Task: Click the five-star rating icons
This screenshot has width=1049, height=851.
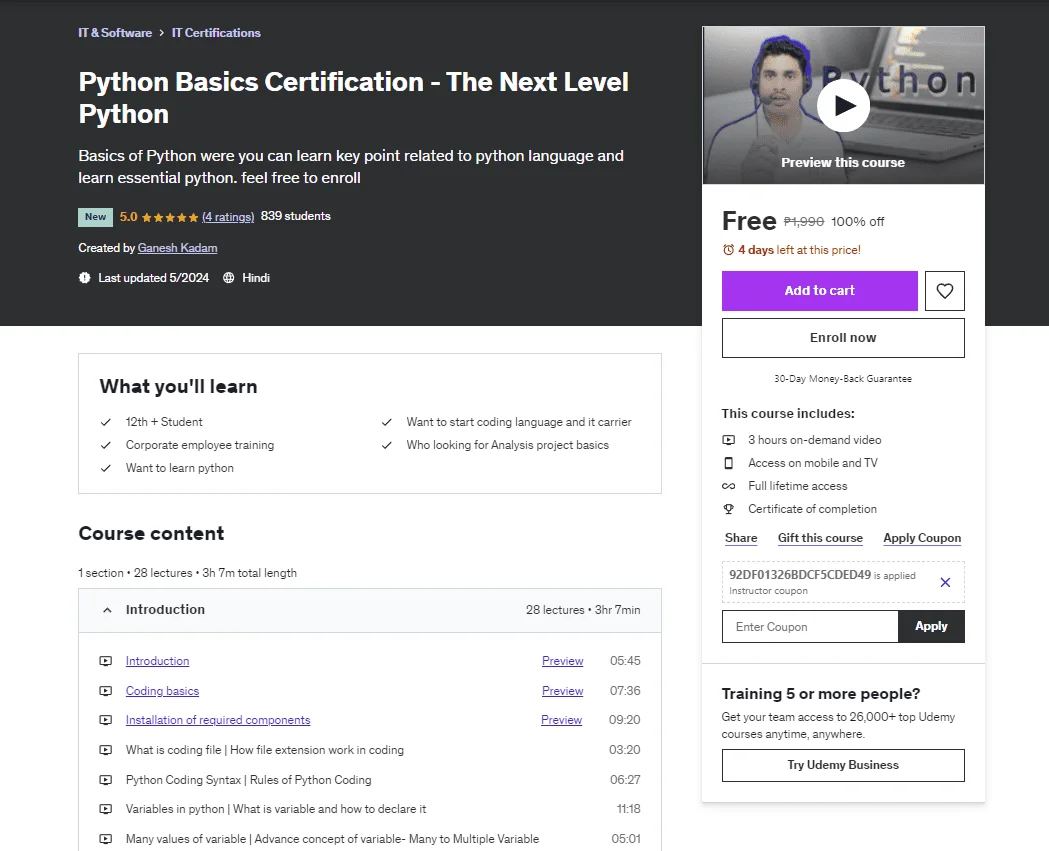Action: point(170,217)
